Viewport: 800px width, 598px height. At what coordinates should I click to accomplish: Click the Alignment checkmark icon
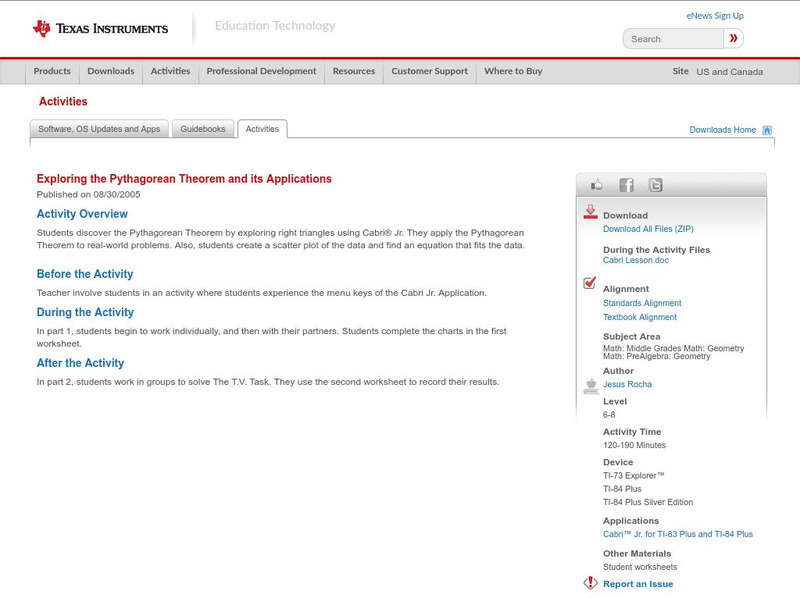click(x=590, y=283)
